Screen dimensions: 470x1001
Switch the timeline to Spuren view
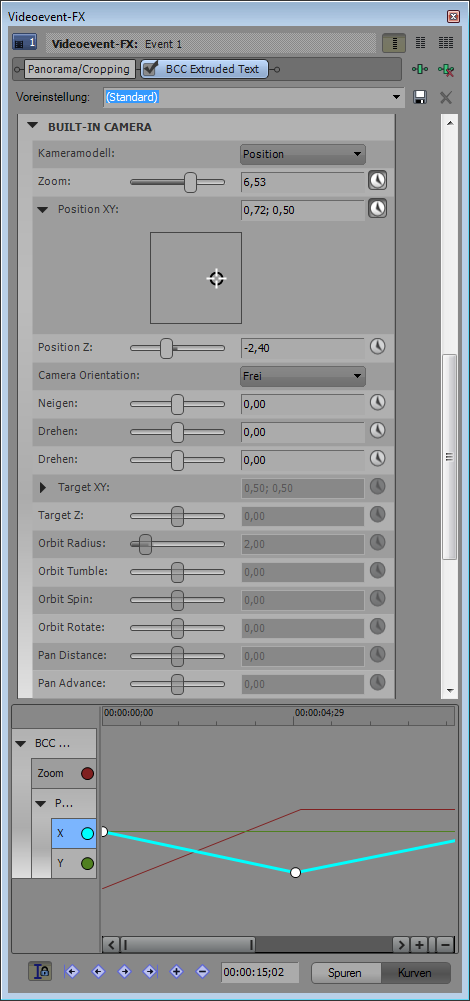click(345, 974)
